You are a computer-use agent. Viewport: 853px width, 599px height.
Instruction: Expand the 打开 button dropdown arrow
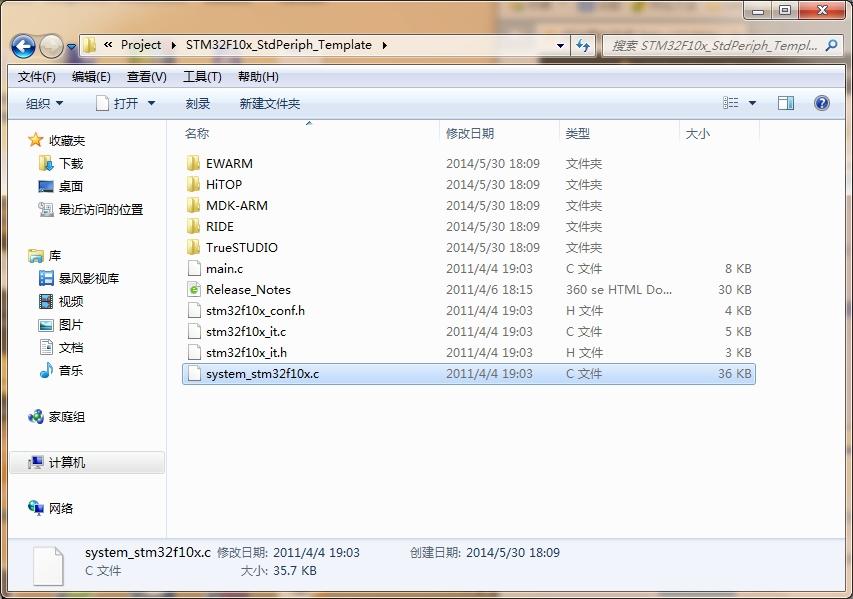[152, 103]
